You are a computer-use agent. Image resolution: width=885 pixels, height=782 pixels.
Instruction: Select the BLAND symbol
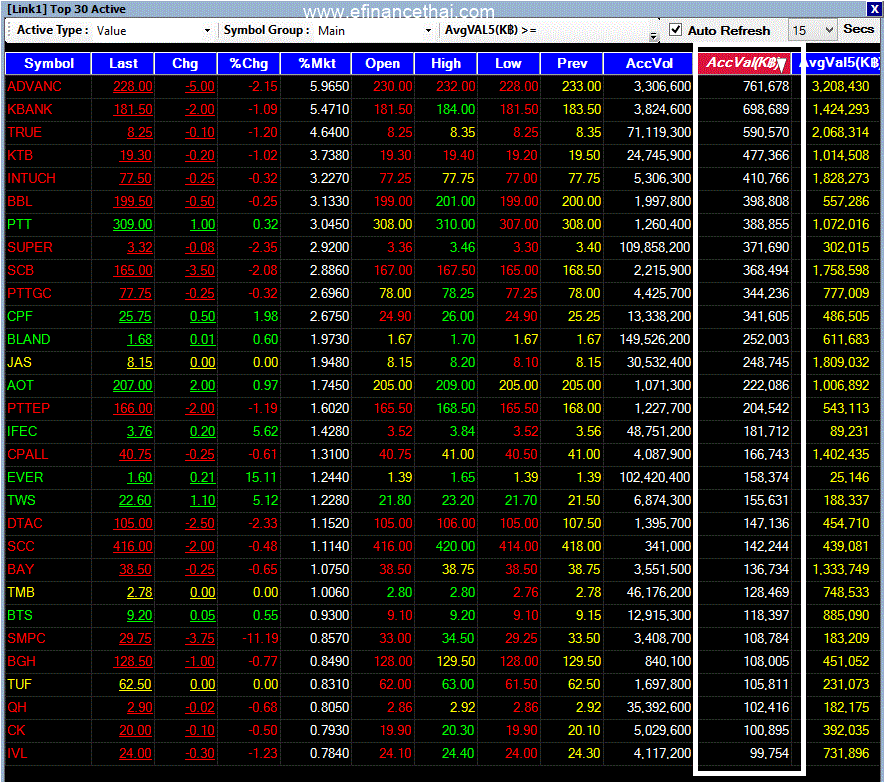point(29,339)
